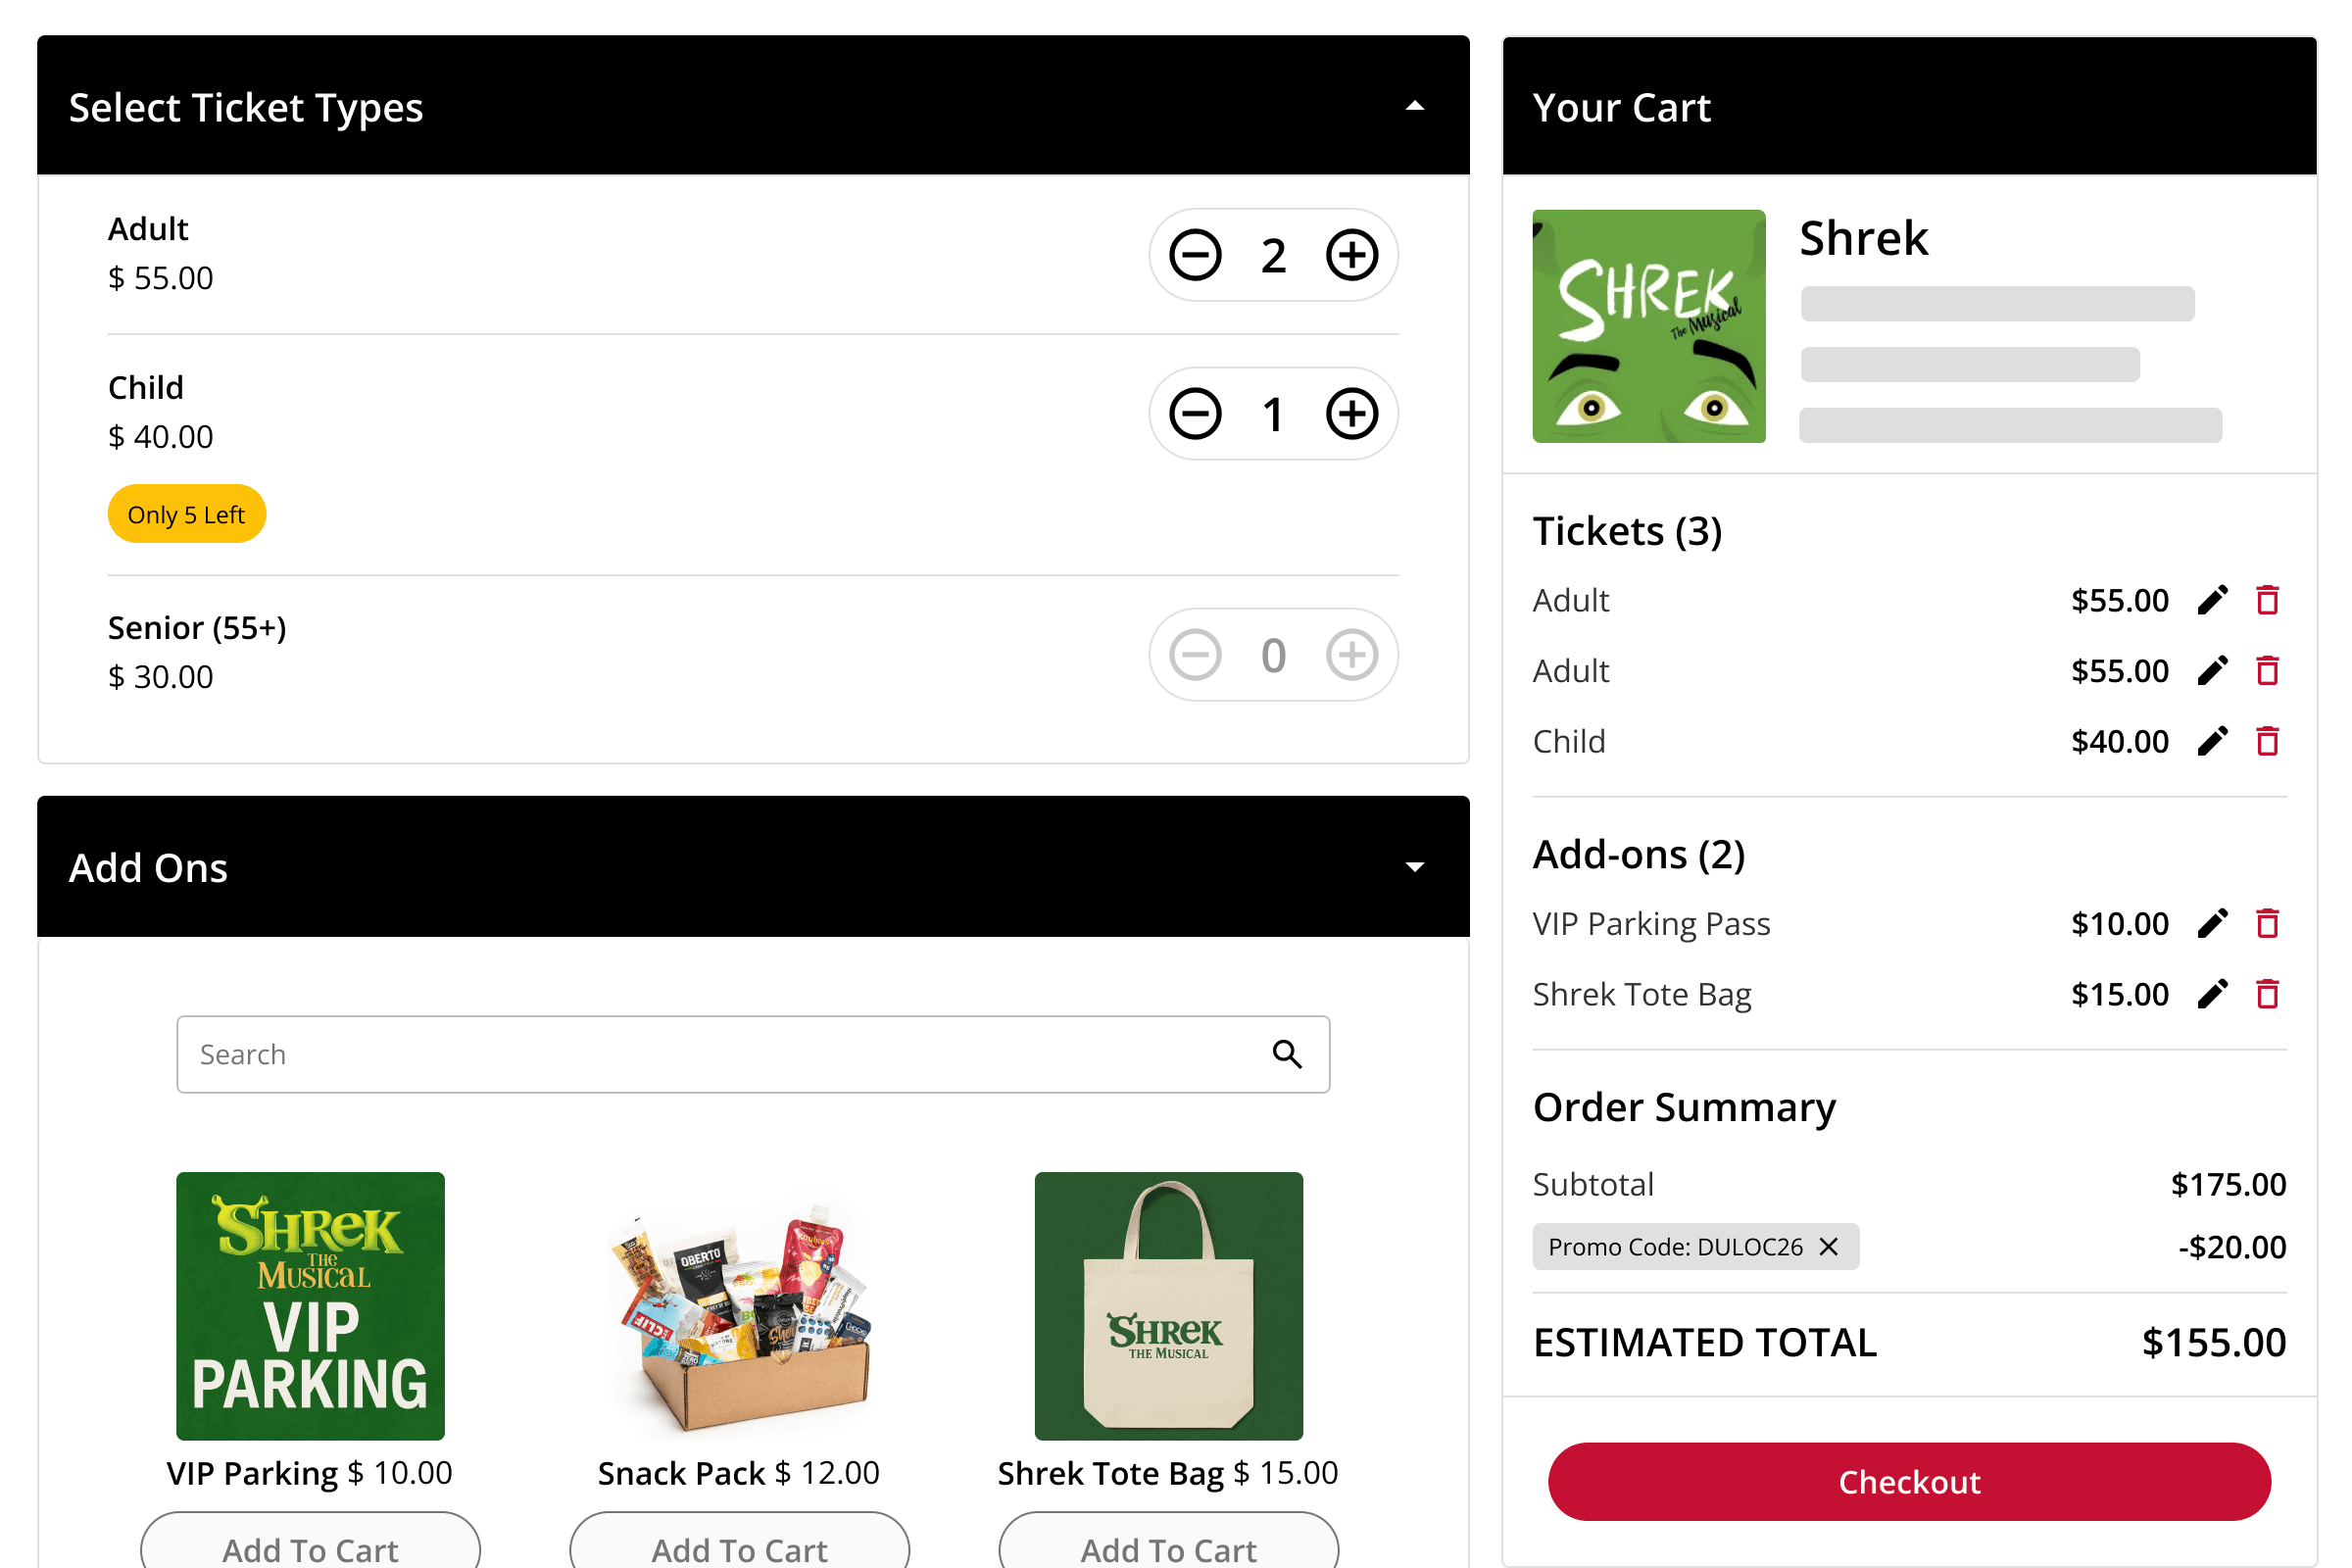
Task: Edit the first Adult ticket in cart
Action: 2212,600
